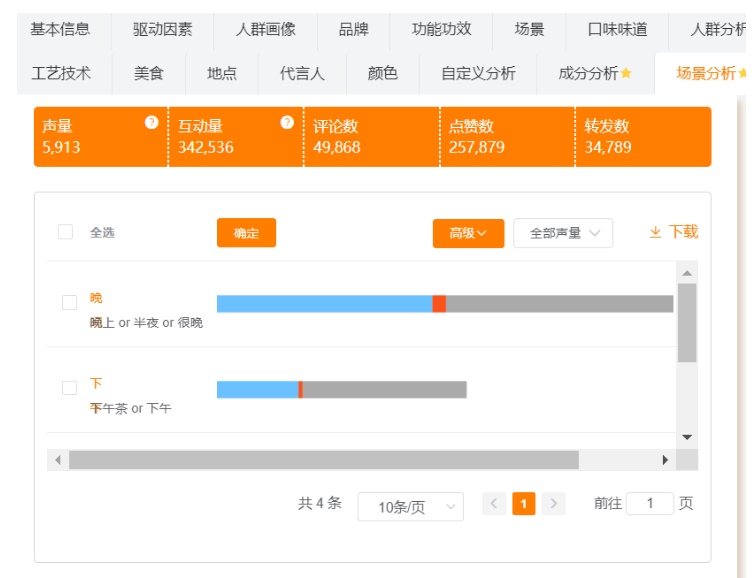Click the horizontal scrollbar left arrow

tap(58, 460)
